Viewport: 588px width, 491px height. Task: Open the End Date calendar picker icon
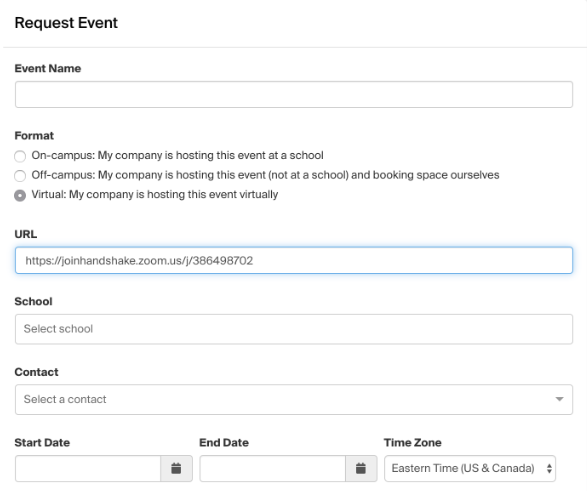pos(361,468)
